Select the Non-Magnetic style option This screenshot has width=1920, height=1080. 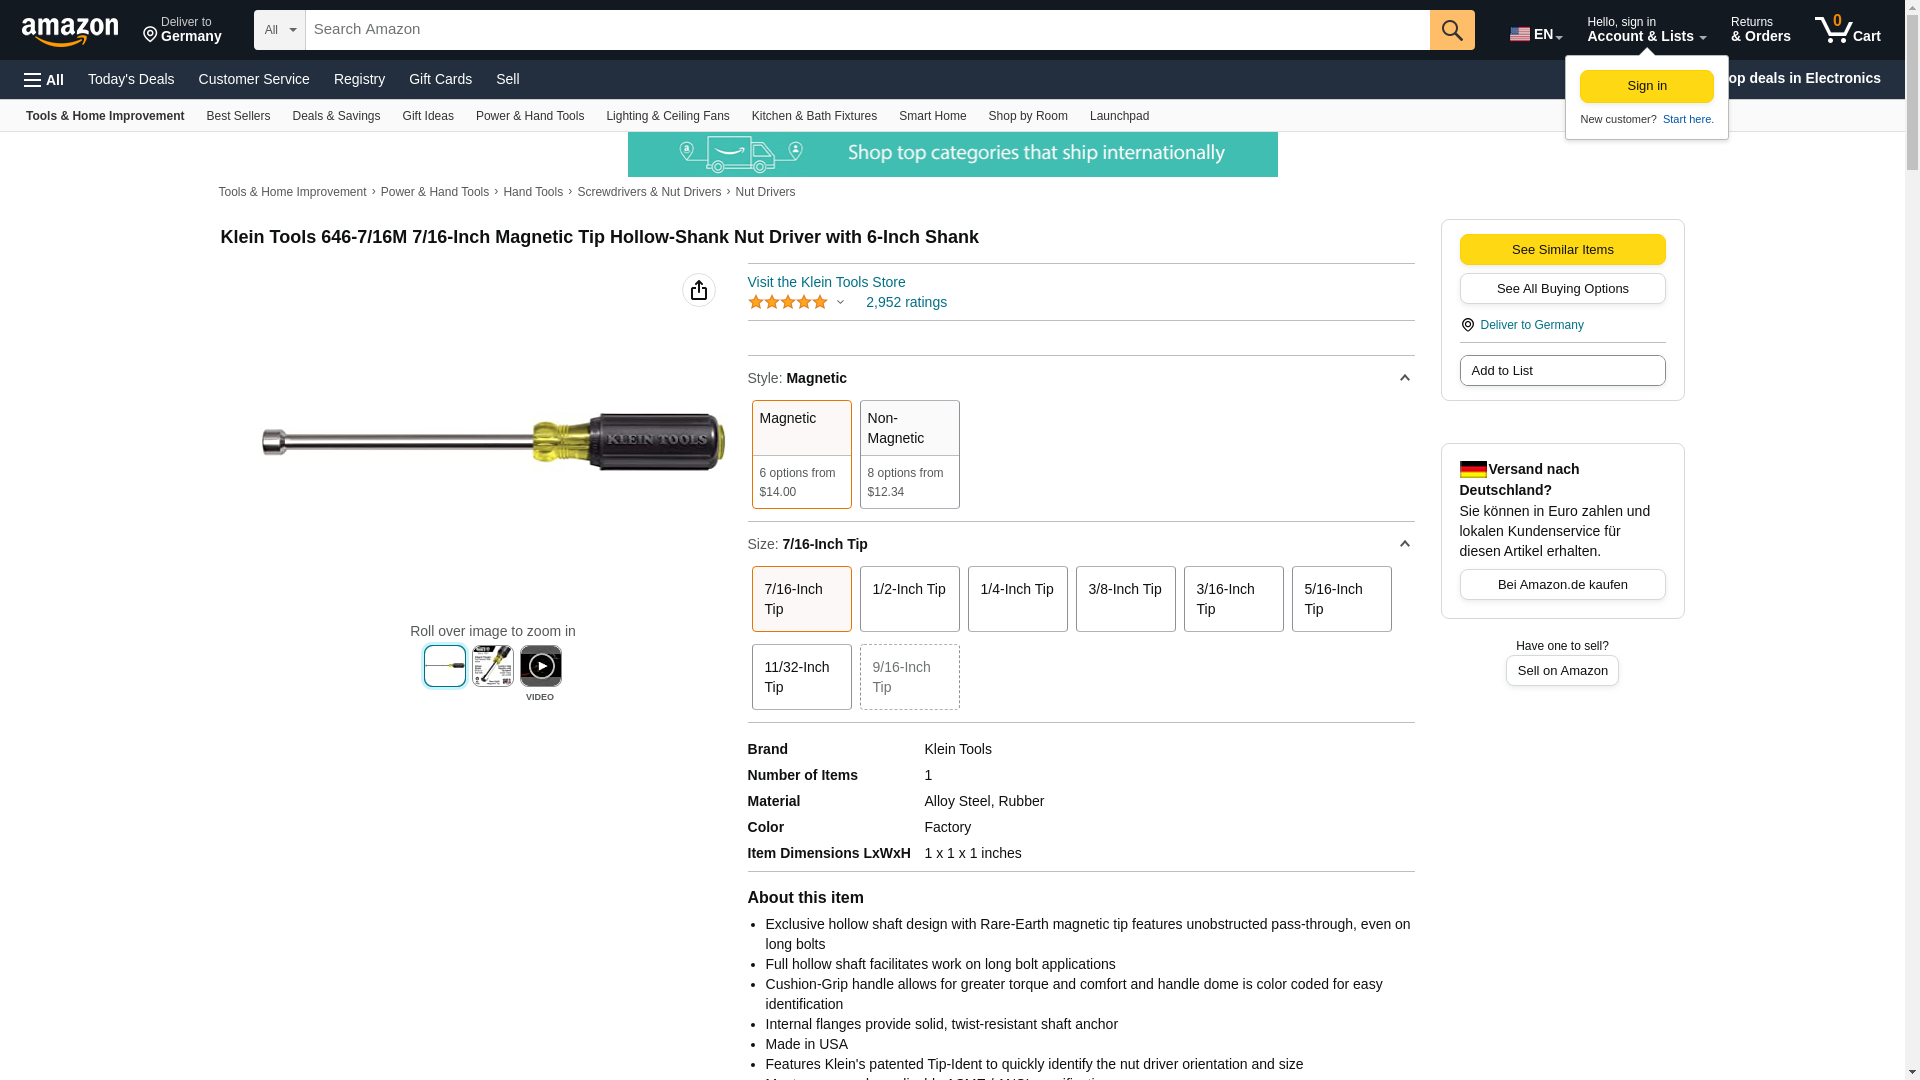click(x=909, y=454)
